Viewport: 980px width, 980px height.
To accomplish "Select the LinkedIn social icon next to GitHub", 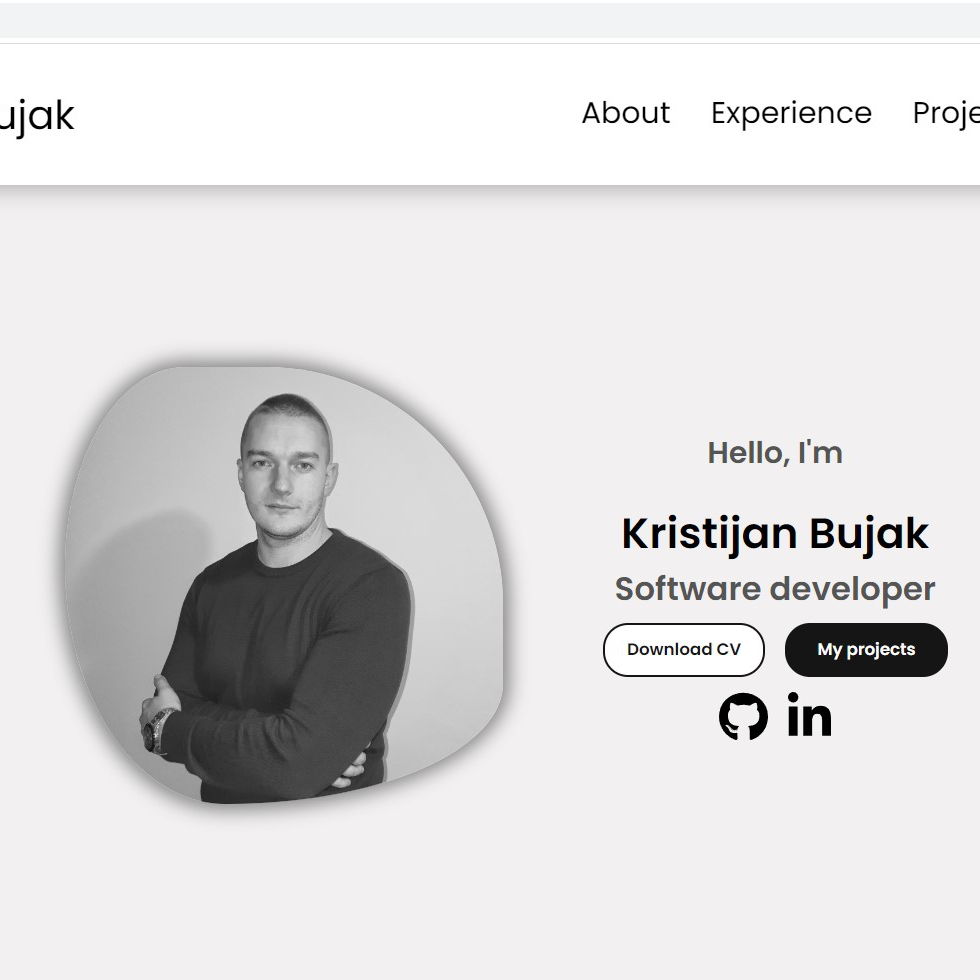I will (x=809, y=716).
